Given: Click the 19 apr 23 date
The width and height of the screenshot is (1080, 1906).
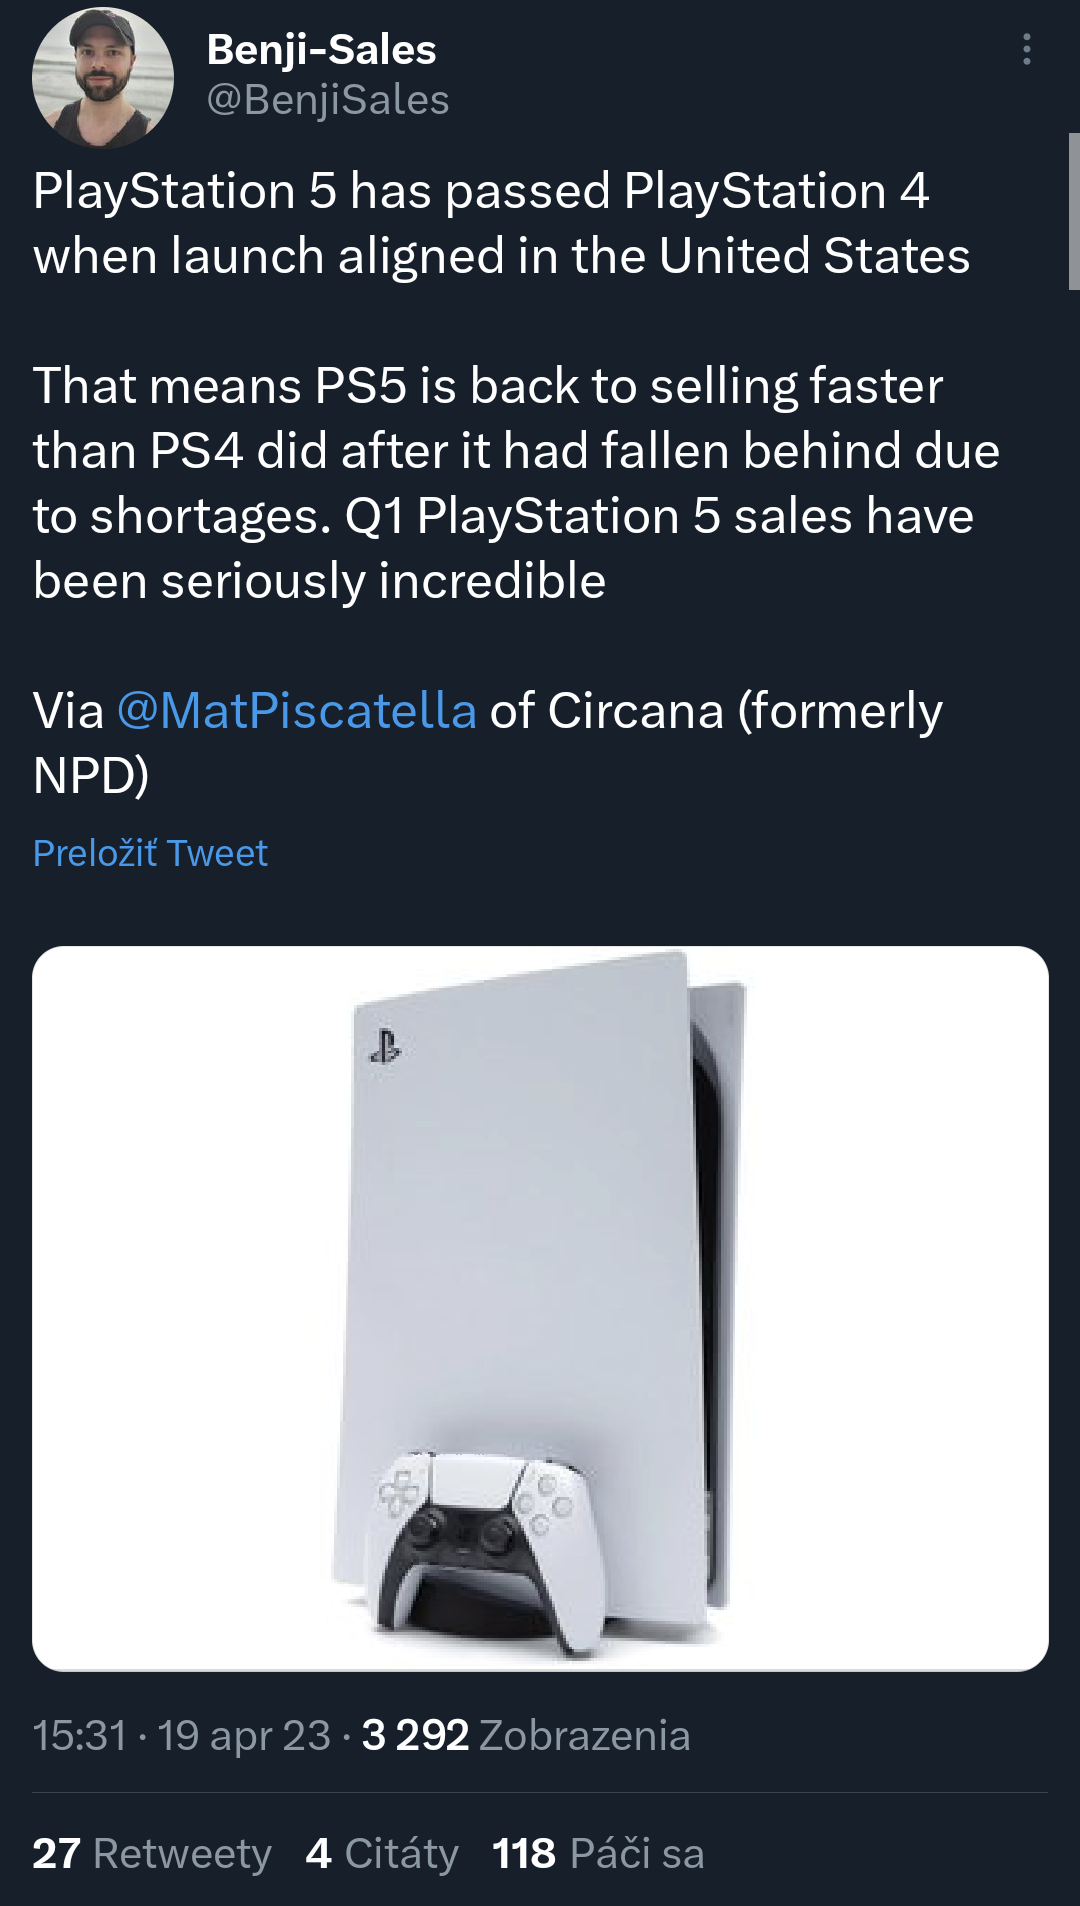Looking at the screenshot, I should pos(244,1736).
